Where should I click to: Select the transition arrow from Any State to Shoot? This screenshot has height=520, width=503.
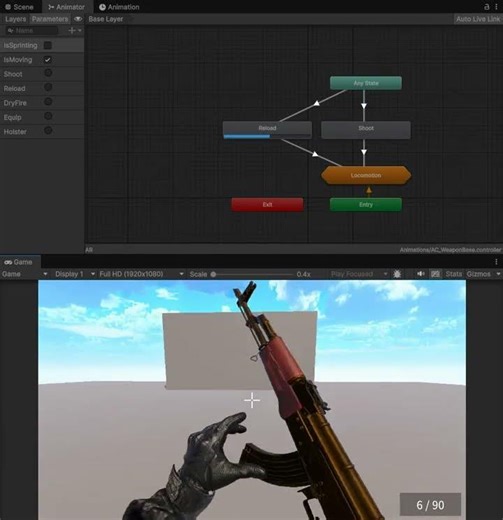pyautogui.click(x=364, y=106)
